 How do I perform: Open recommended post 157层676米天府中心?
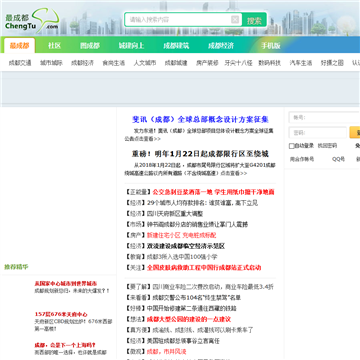(x=61, y=314)
